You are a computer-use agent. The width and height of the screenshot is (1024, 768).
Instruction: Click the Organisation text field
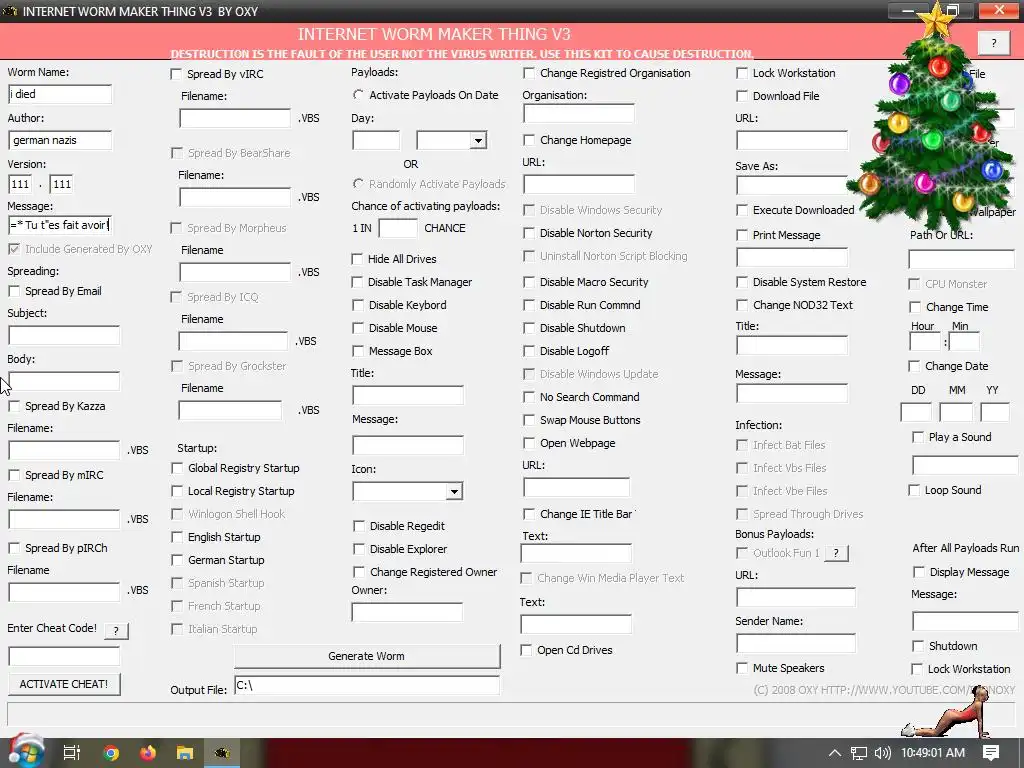point(579,114)
